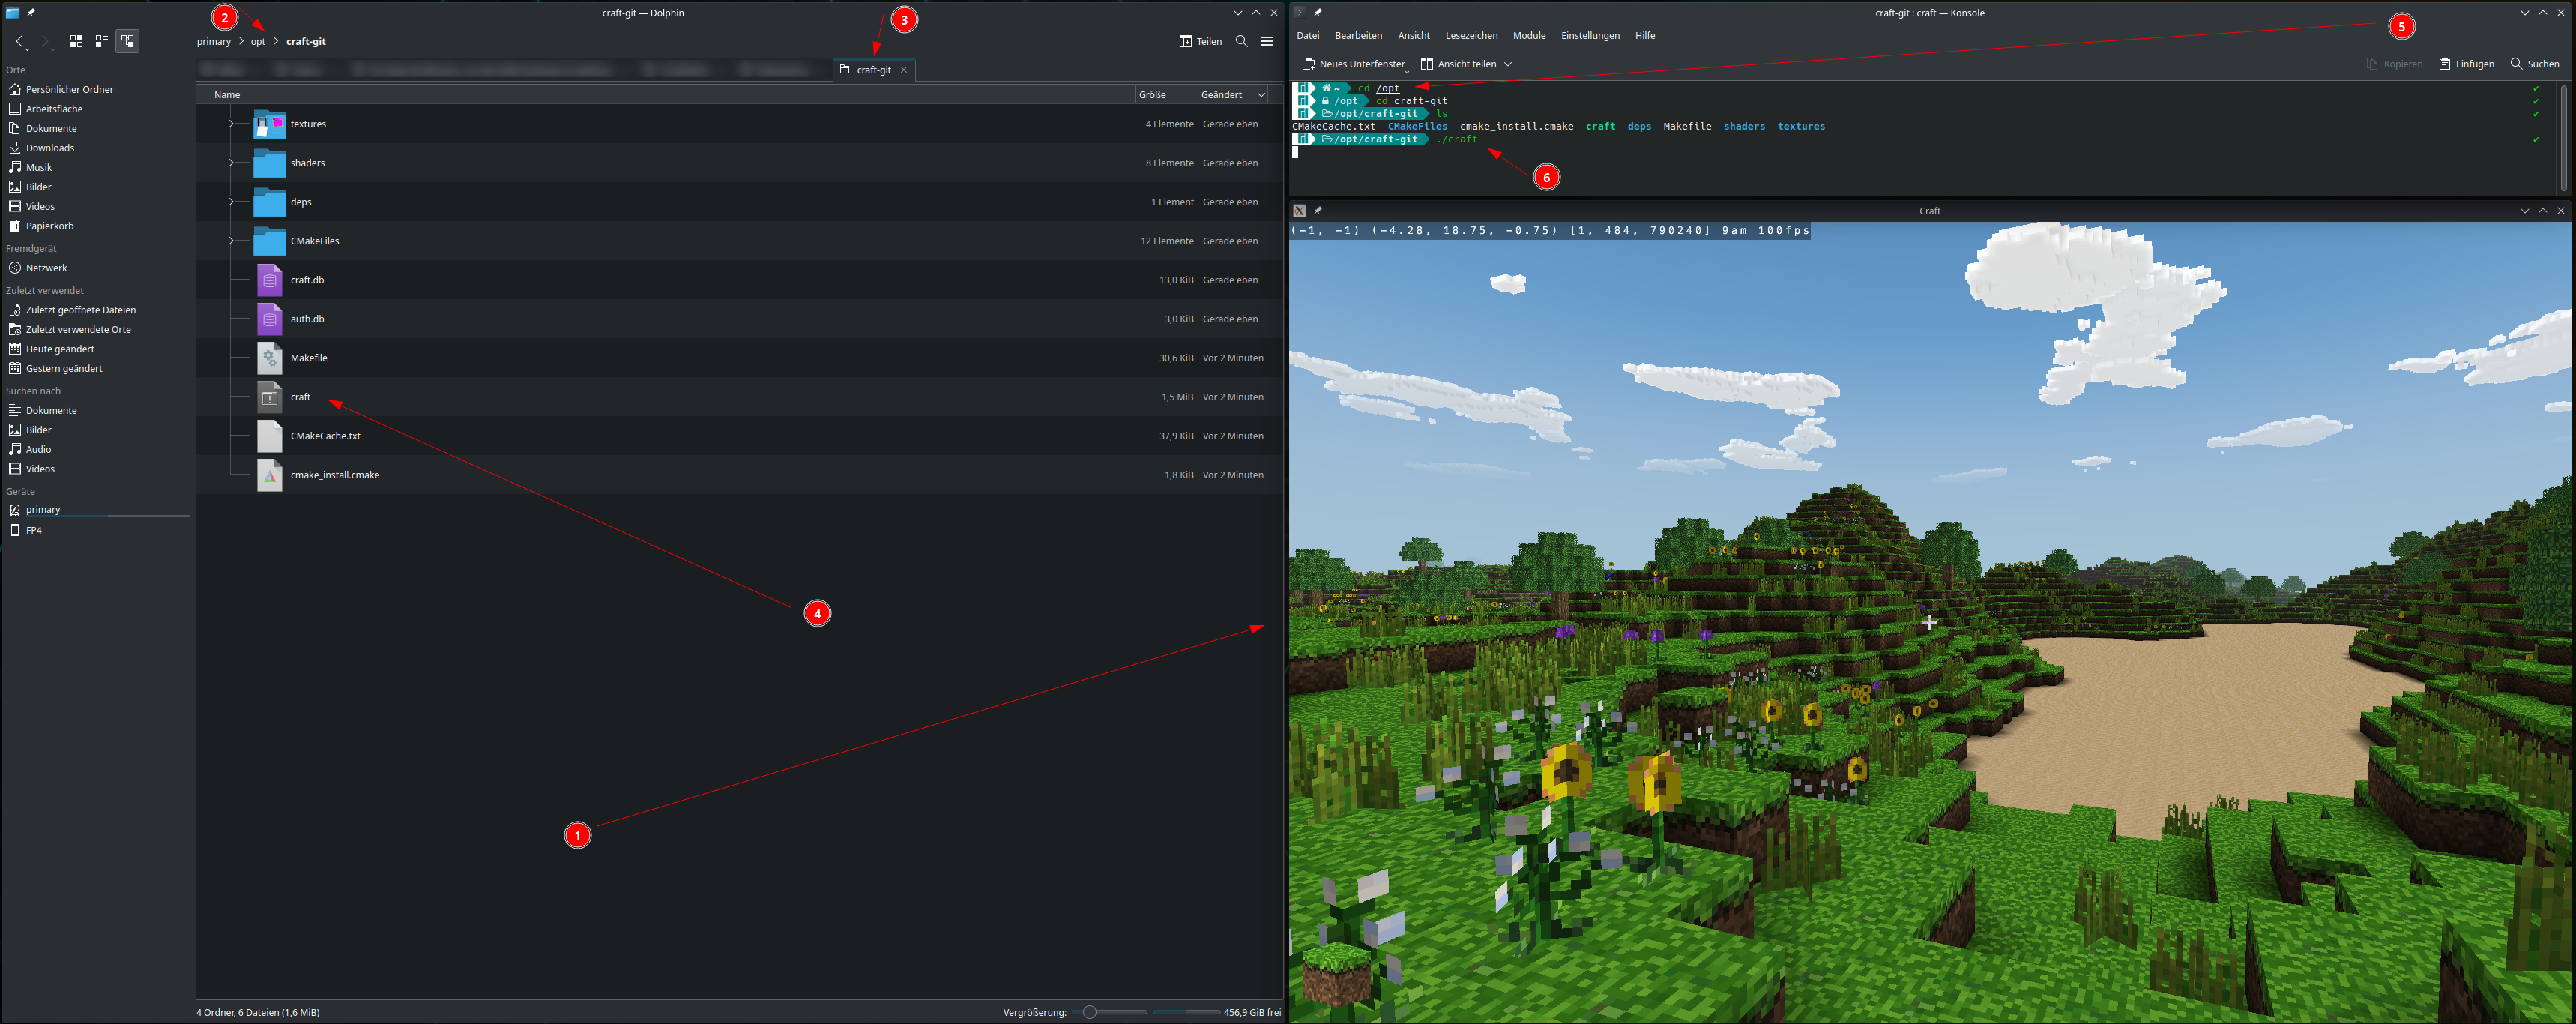The height and width of the screenshot is (1024, 2576).
Task: Click the Einfügen paste button
Action: [2466, 64]
